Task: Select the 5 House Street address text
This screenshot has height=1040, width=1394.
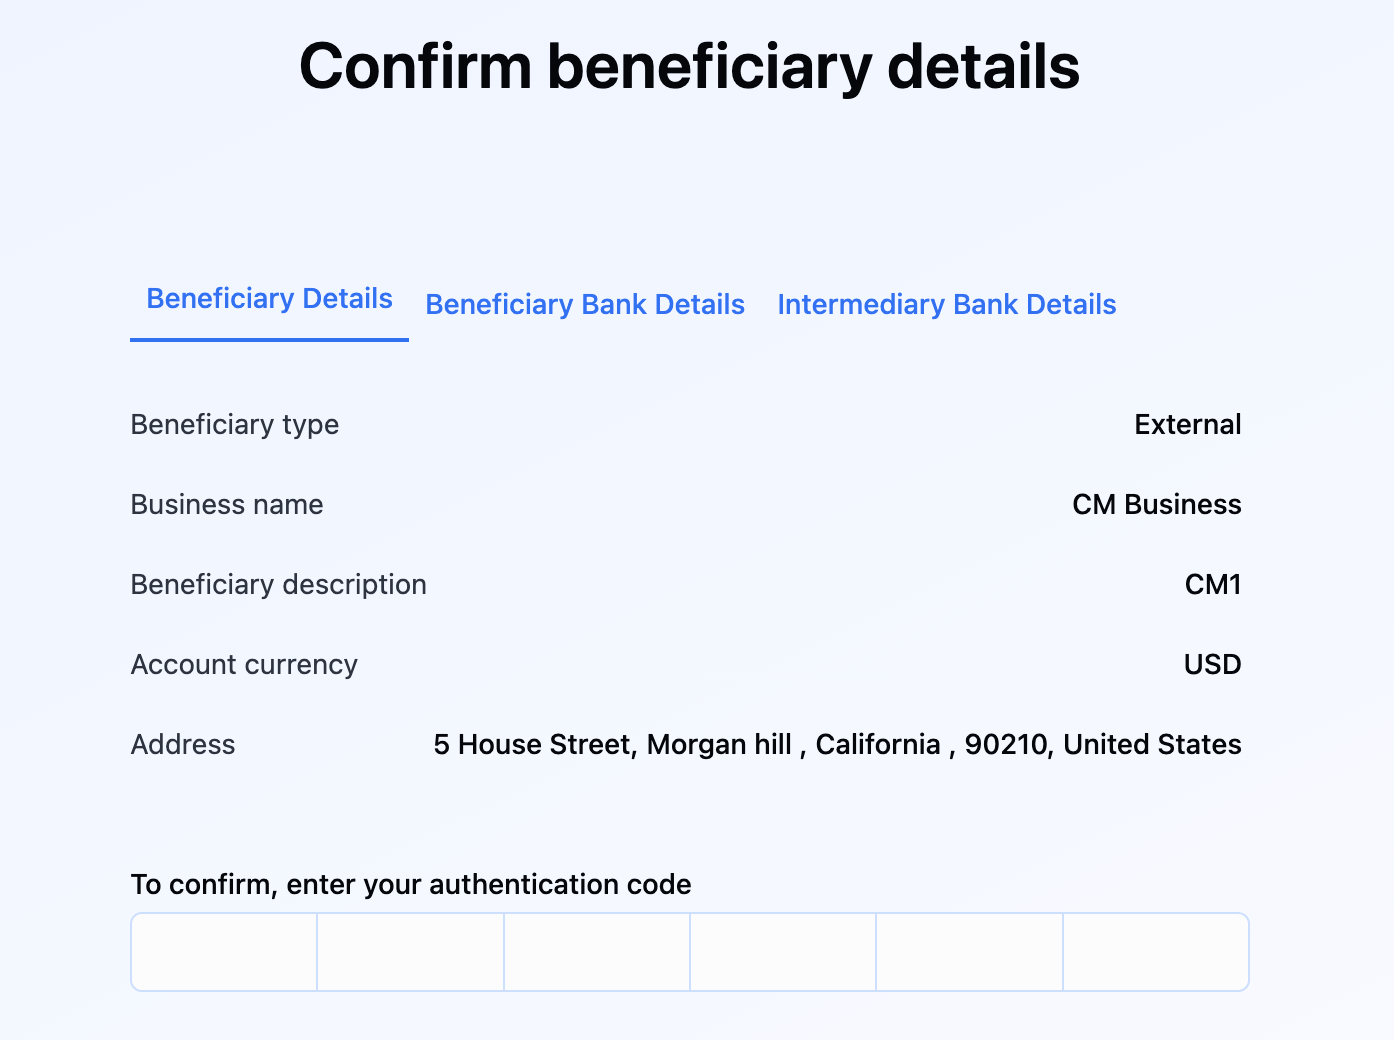Action: point(837,745)
